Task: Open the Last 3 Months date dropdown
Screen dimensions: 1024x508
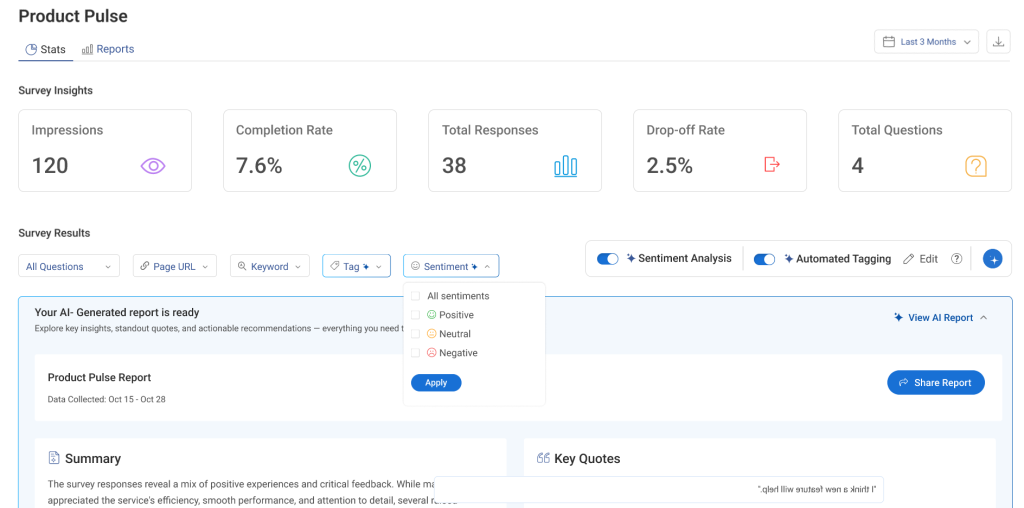Action: [x=926, y=42]
